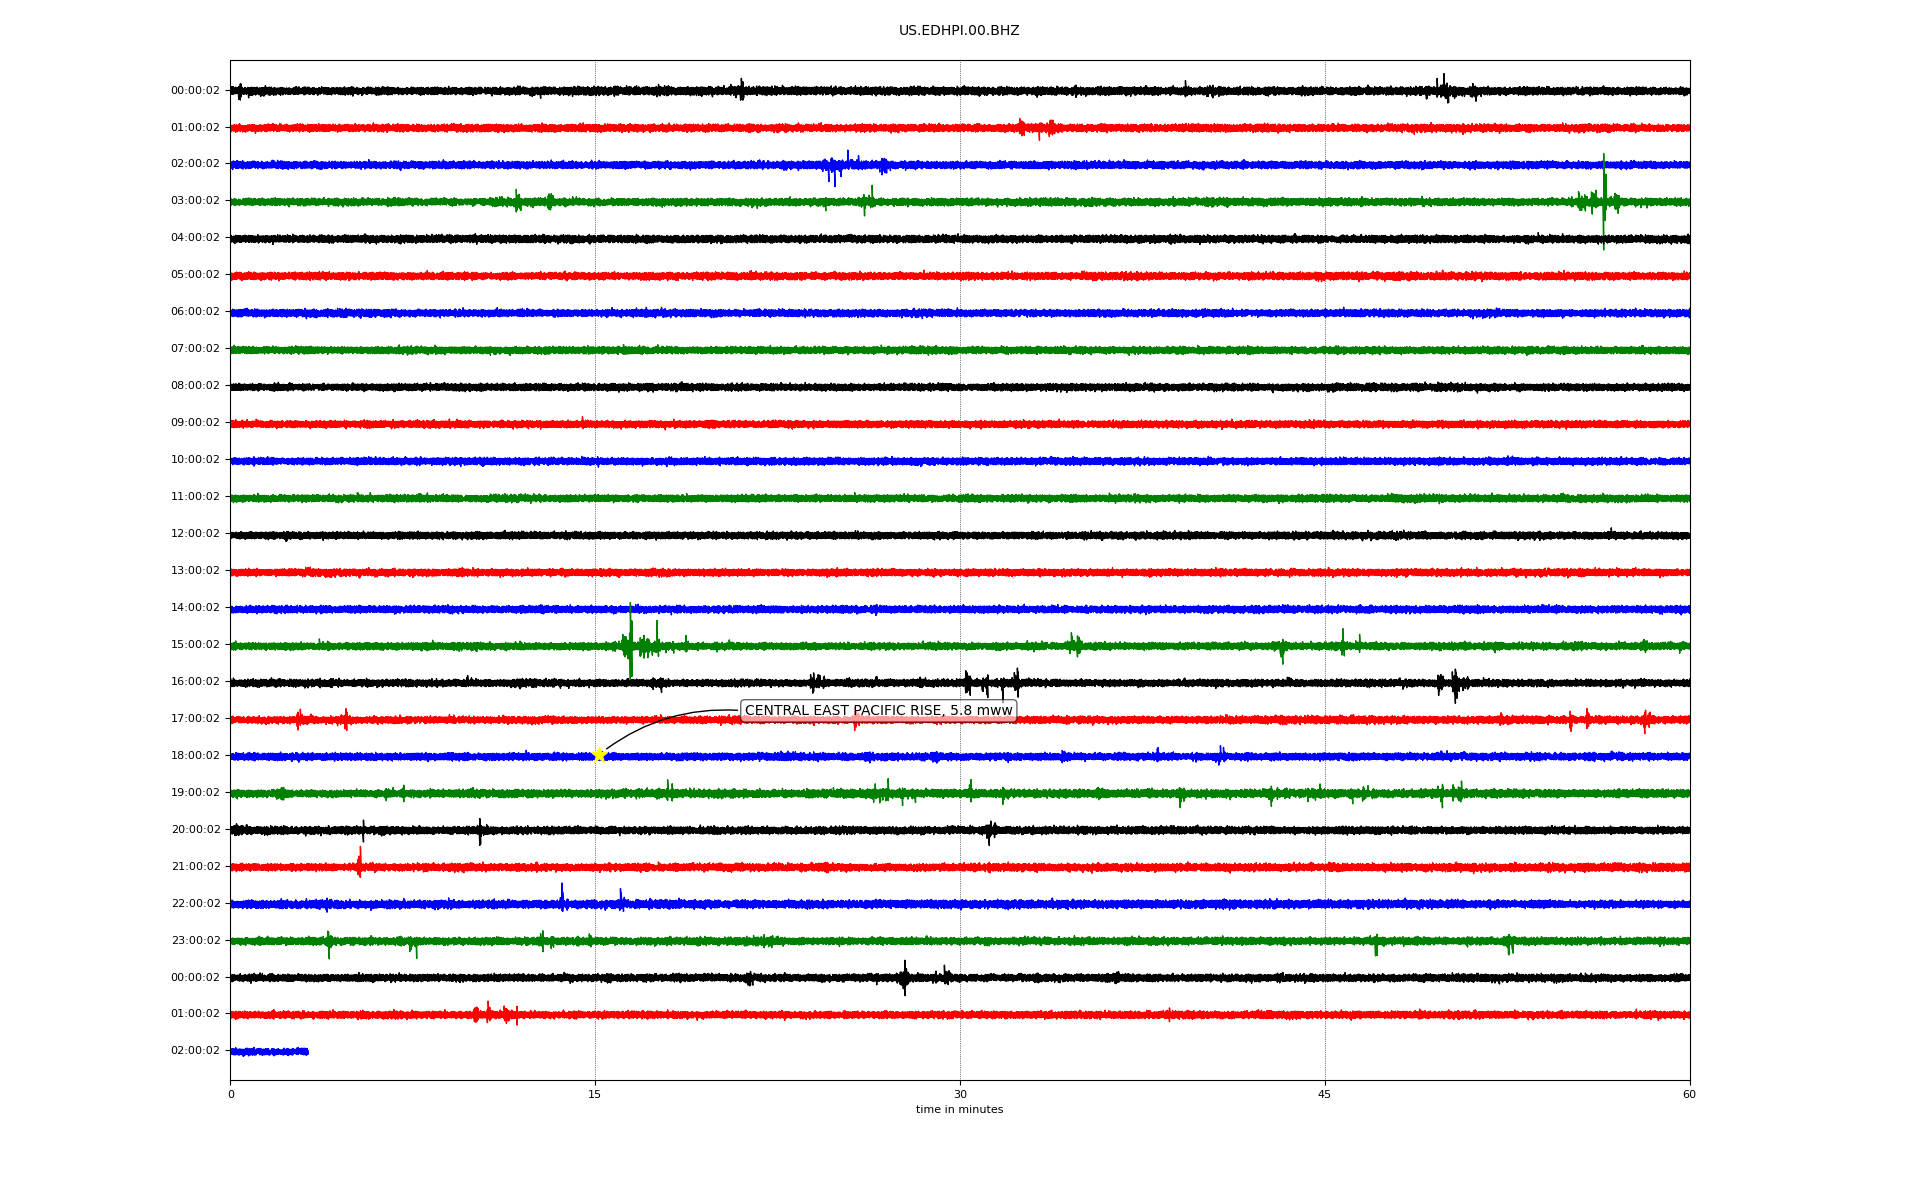Click the 03:00:02 time label
Viewport: 1920px width, 1200px height.
(x=195, y=201)
